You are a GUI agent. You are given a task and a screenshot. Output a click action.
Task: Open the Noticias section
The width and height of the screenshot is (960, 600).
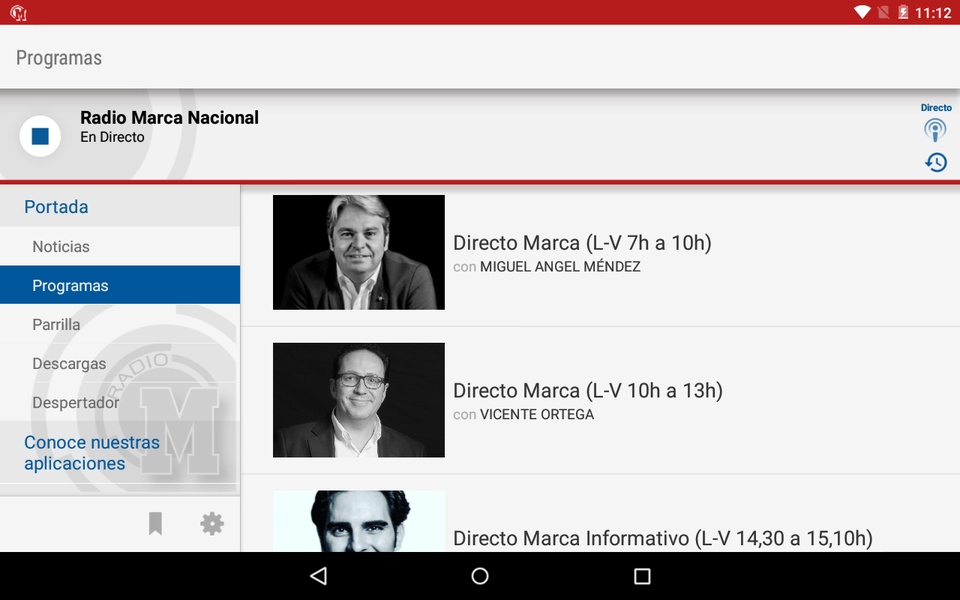[120, 246]
